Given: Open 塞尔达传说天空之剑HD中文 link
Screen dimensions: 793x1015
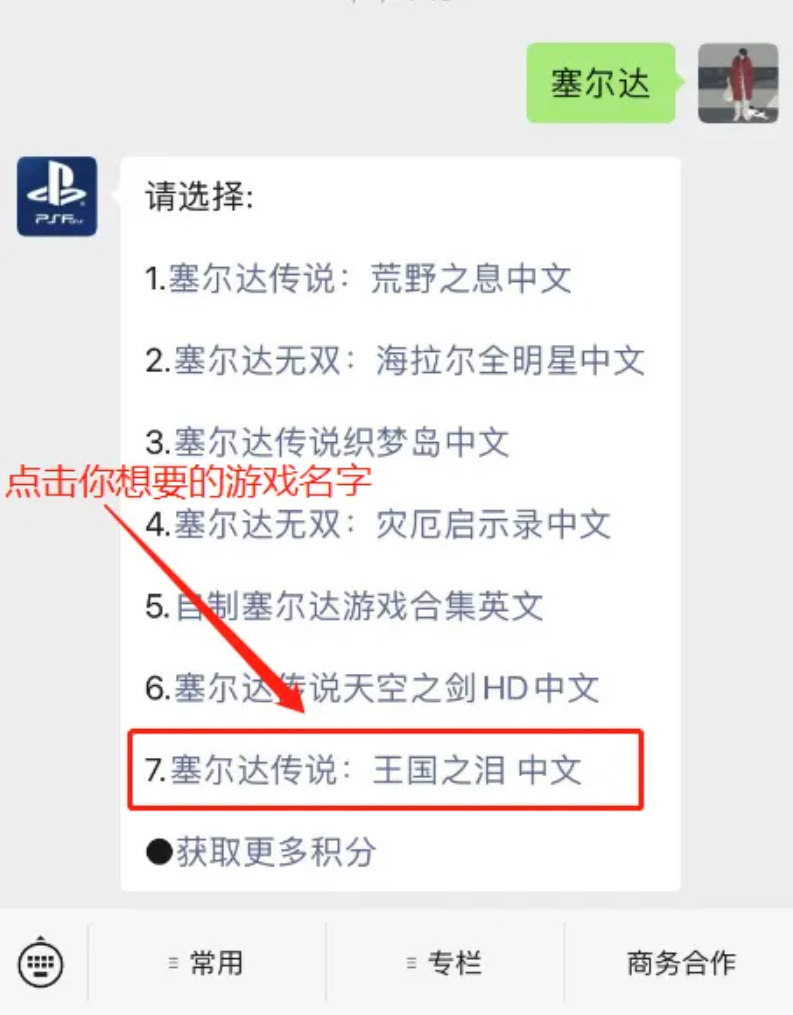Looking at the screenshot, I should click(x=386, y=687).
